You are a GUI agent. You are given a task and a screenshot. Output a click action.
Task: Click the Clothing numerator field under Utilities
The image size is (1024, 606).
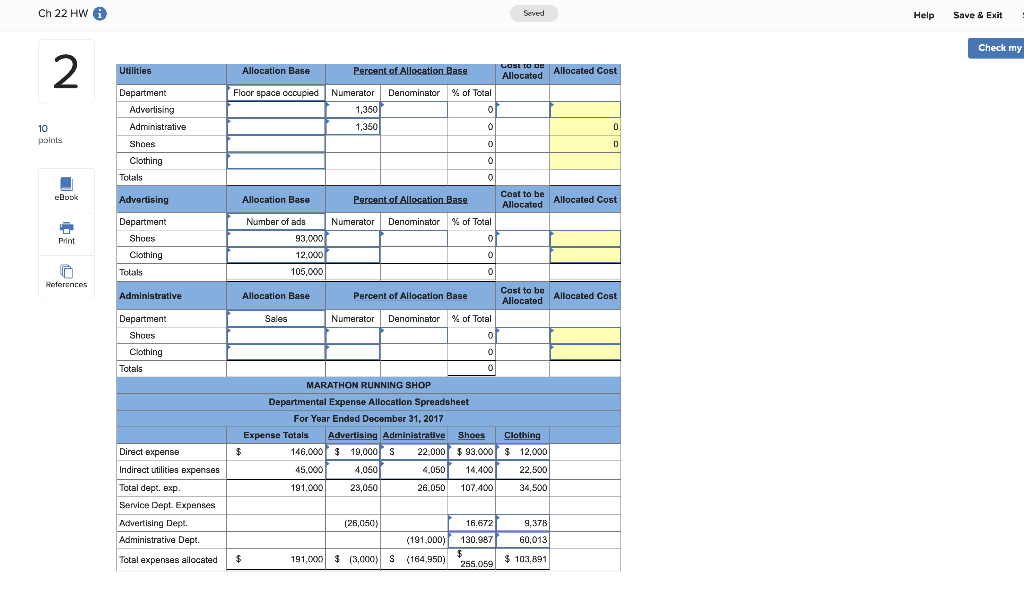352,160
